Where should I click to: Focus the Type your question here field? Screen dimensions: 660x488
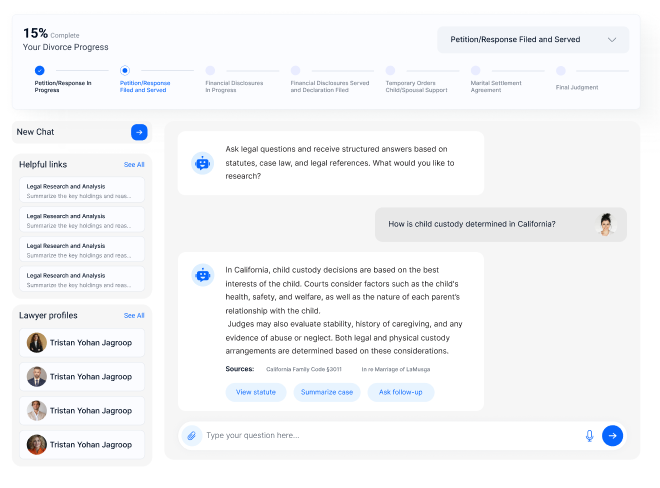tap(390, 435)
